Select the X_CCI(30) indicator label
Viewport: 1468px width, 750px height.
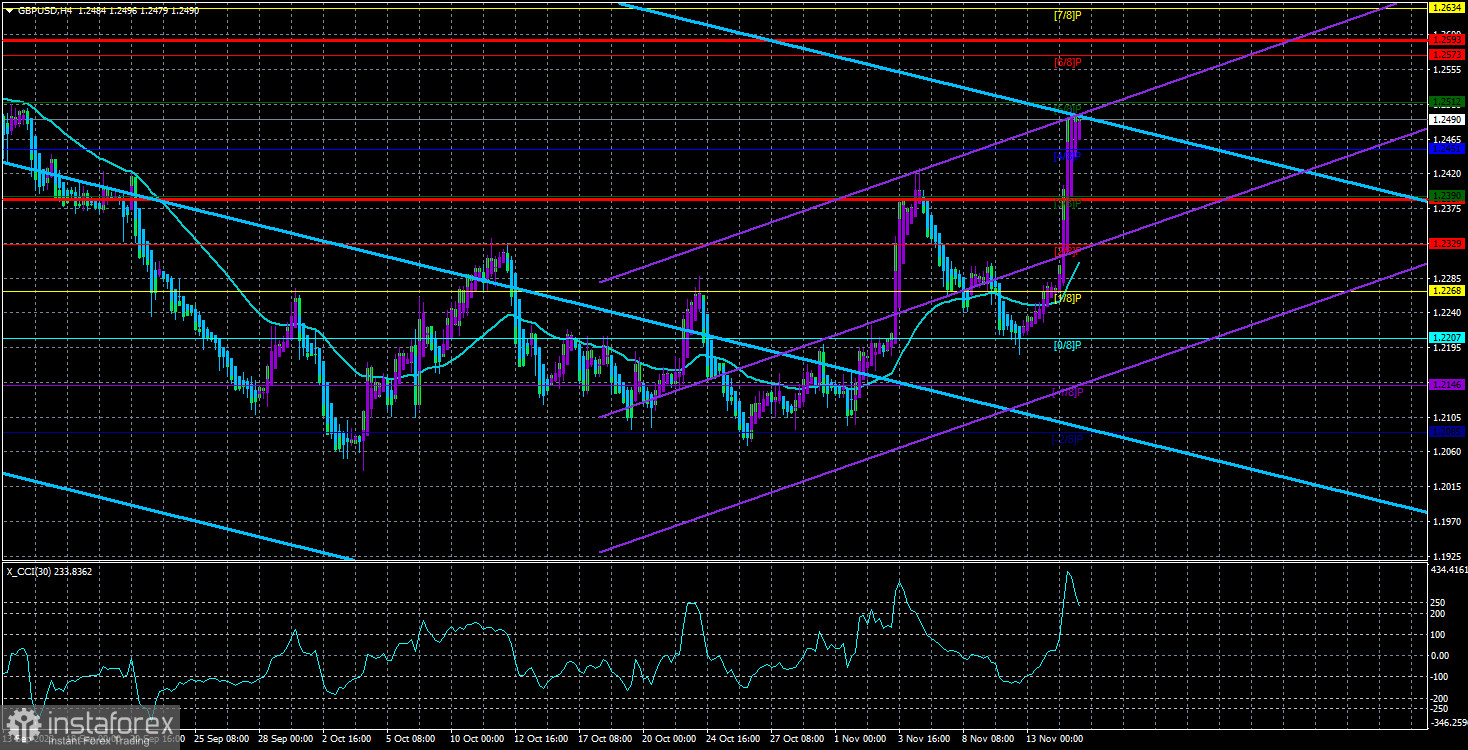pos(50,571)
